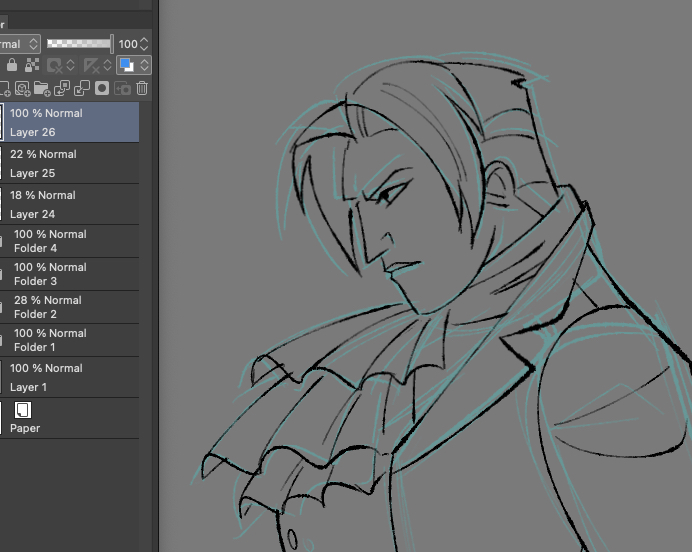The width and height of the screenshot is (692, 552).
Task: Toggle Lock Transparent Pixels
Action: pyautogui.click(x=31, y=66)
